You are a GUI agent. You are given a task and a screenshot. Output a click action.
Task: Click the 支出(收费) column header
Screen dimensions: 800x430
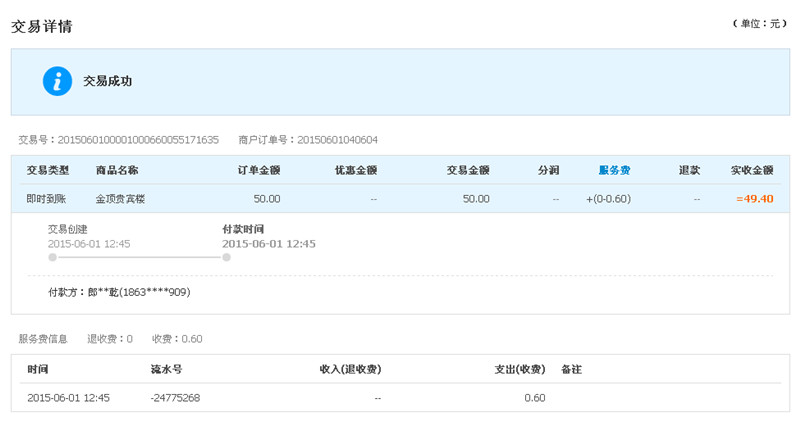pyautogui.click(x=519, y=369)
